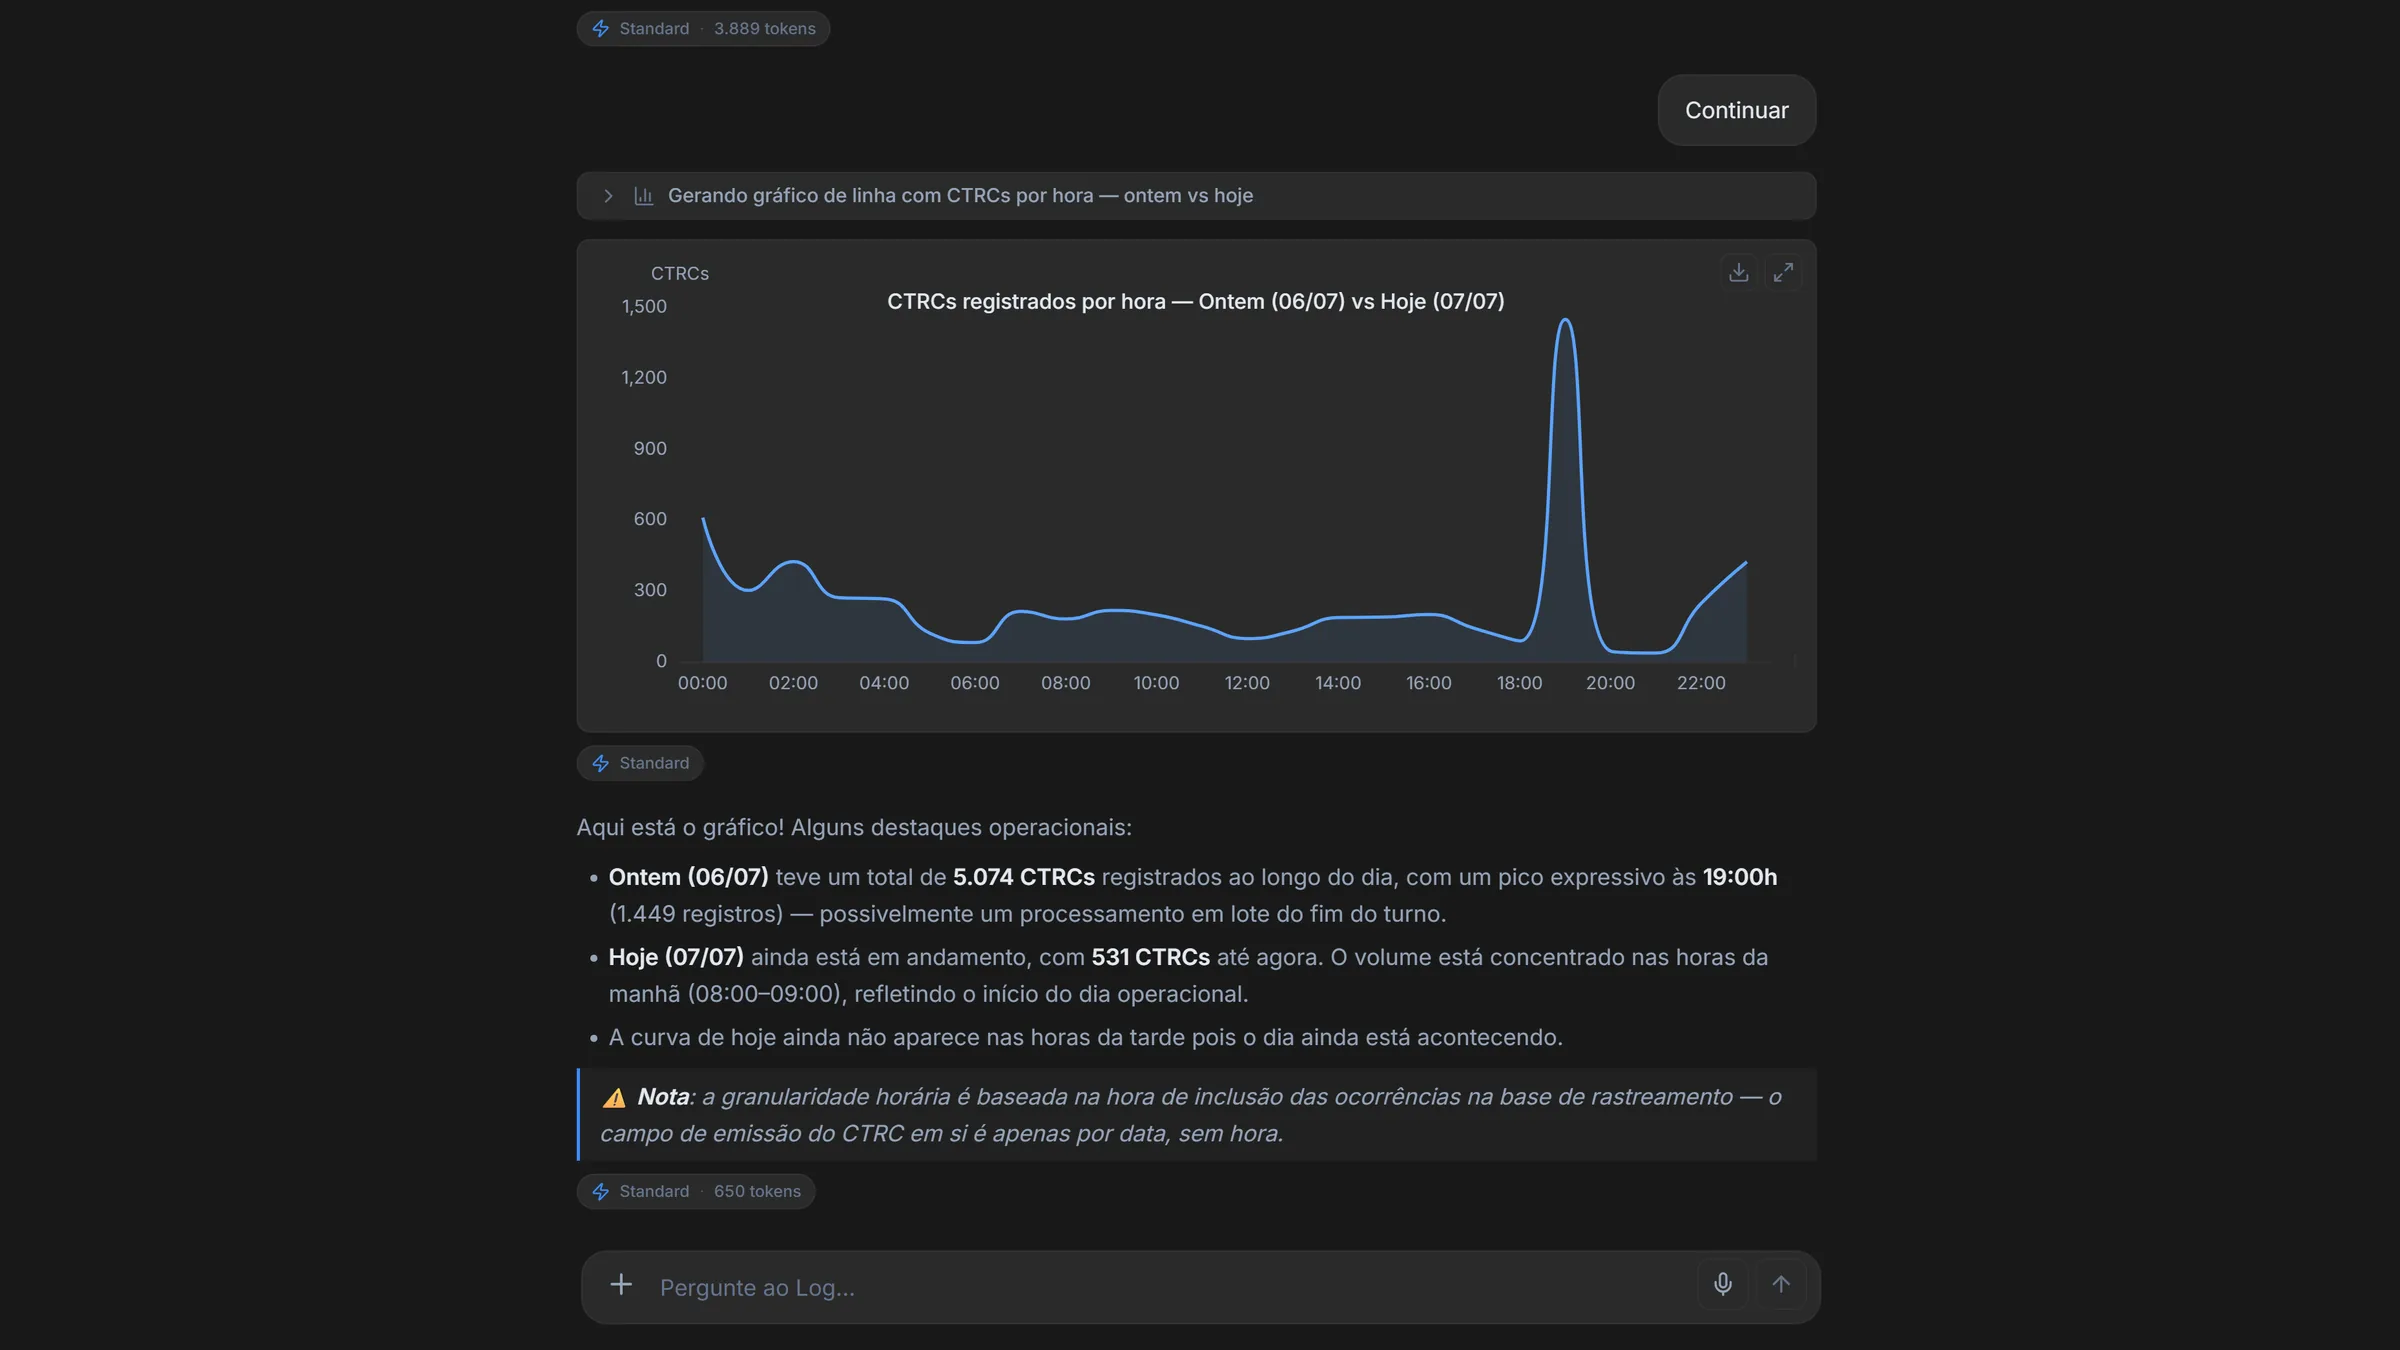The height and width of the screenshot is (1350, 2400).
Task: Click the bold 'Ontem (06/07)' text
Action: click(x=689, y=877)
